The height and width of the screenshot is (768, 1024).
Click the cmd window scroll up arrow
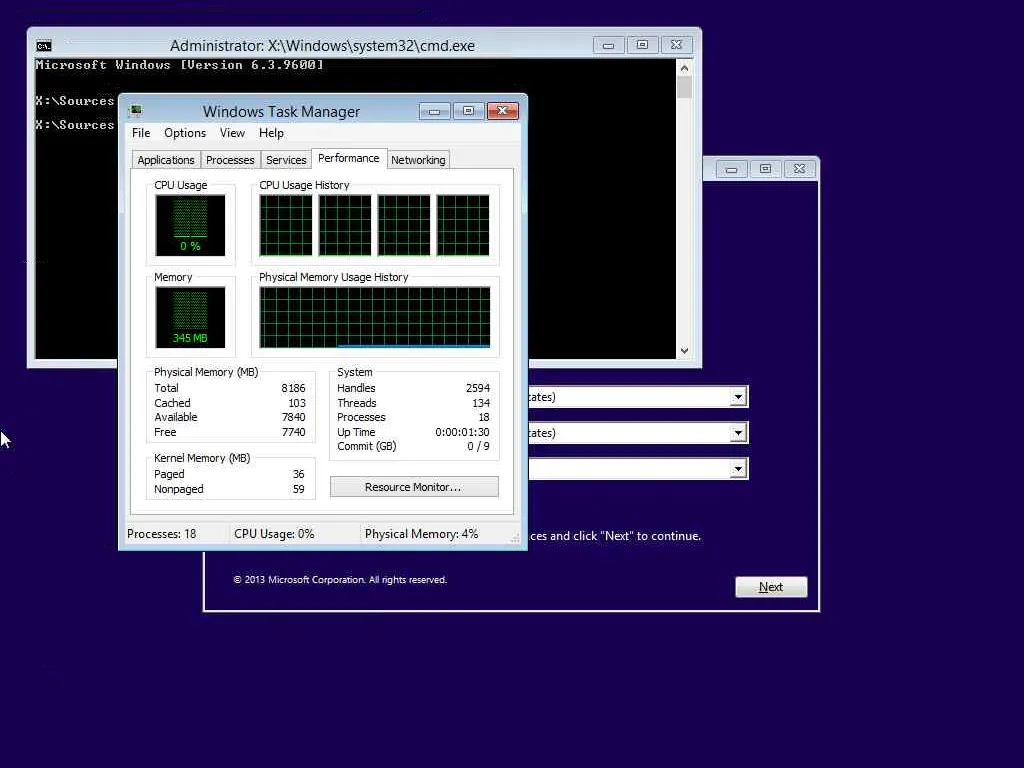point(684,68)
